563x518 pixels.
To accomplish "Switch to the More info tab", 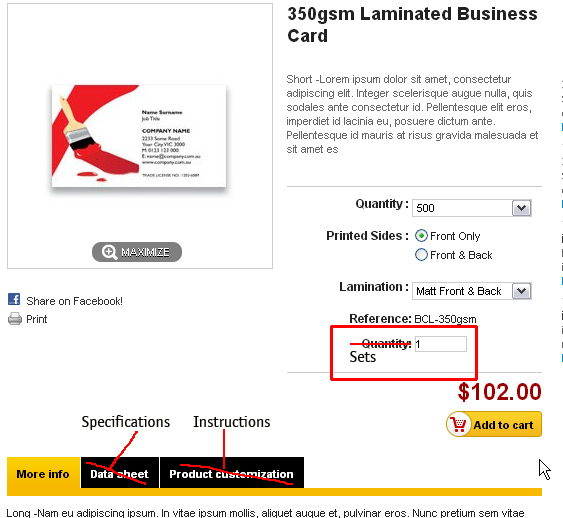I will click(43, 474).
